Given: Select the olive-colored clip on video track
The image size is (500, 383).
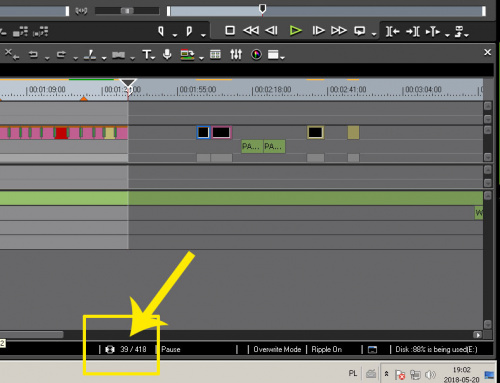Looking at the screenshot, I should (353, 132).
